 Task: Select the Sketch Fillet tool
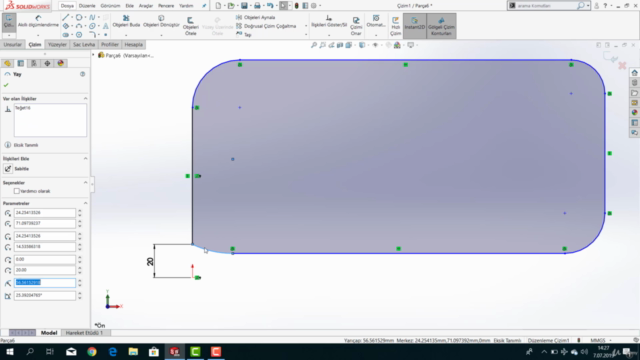point(92,35)
